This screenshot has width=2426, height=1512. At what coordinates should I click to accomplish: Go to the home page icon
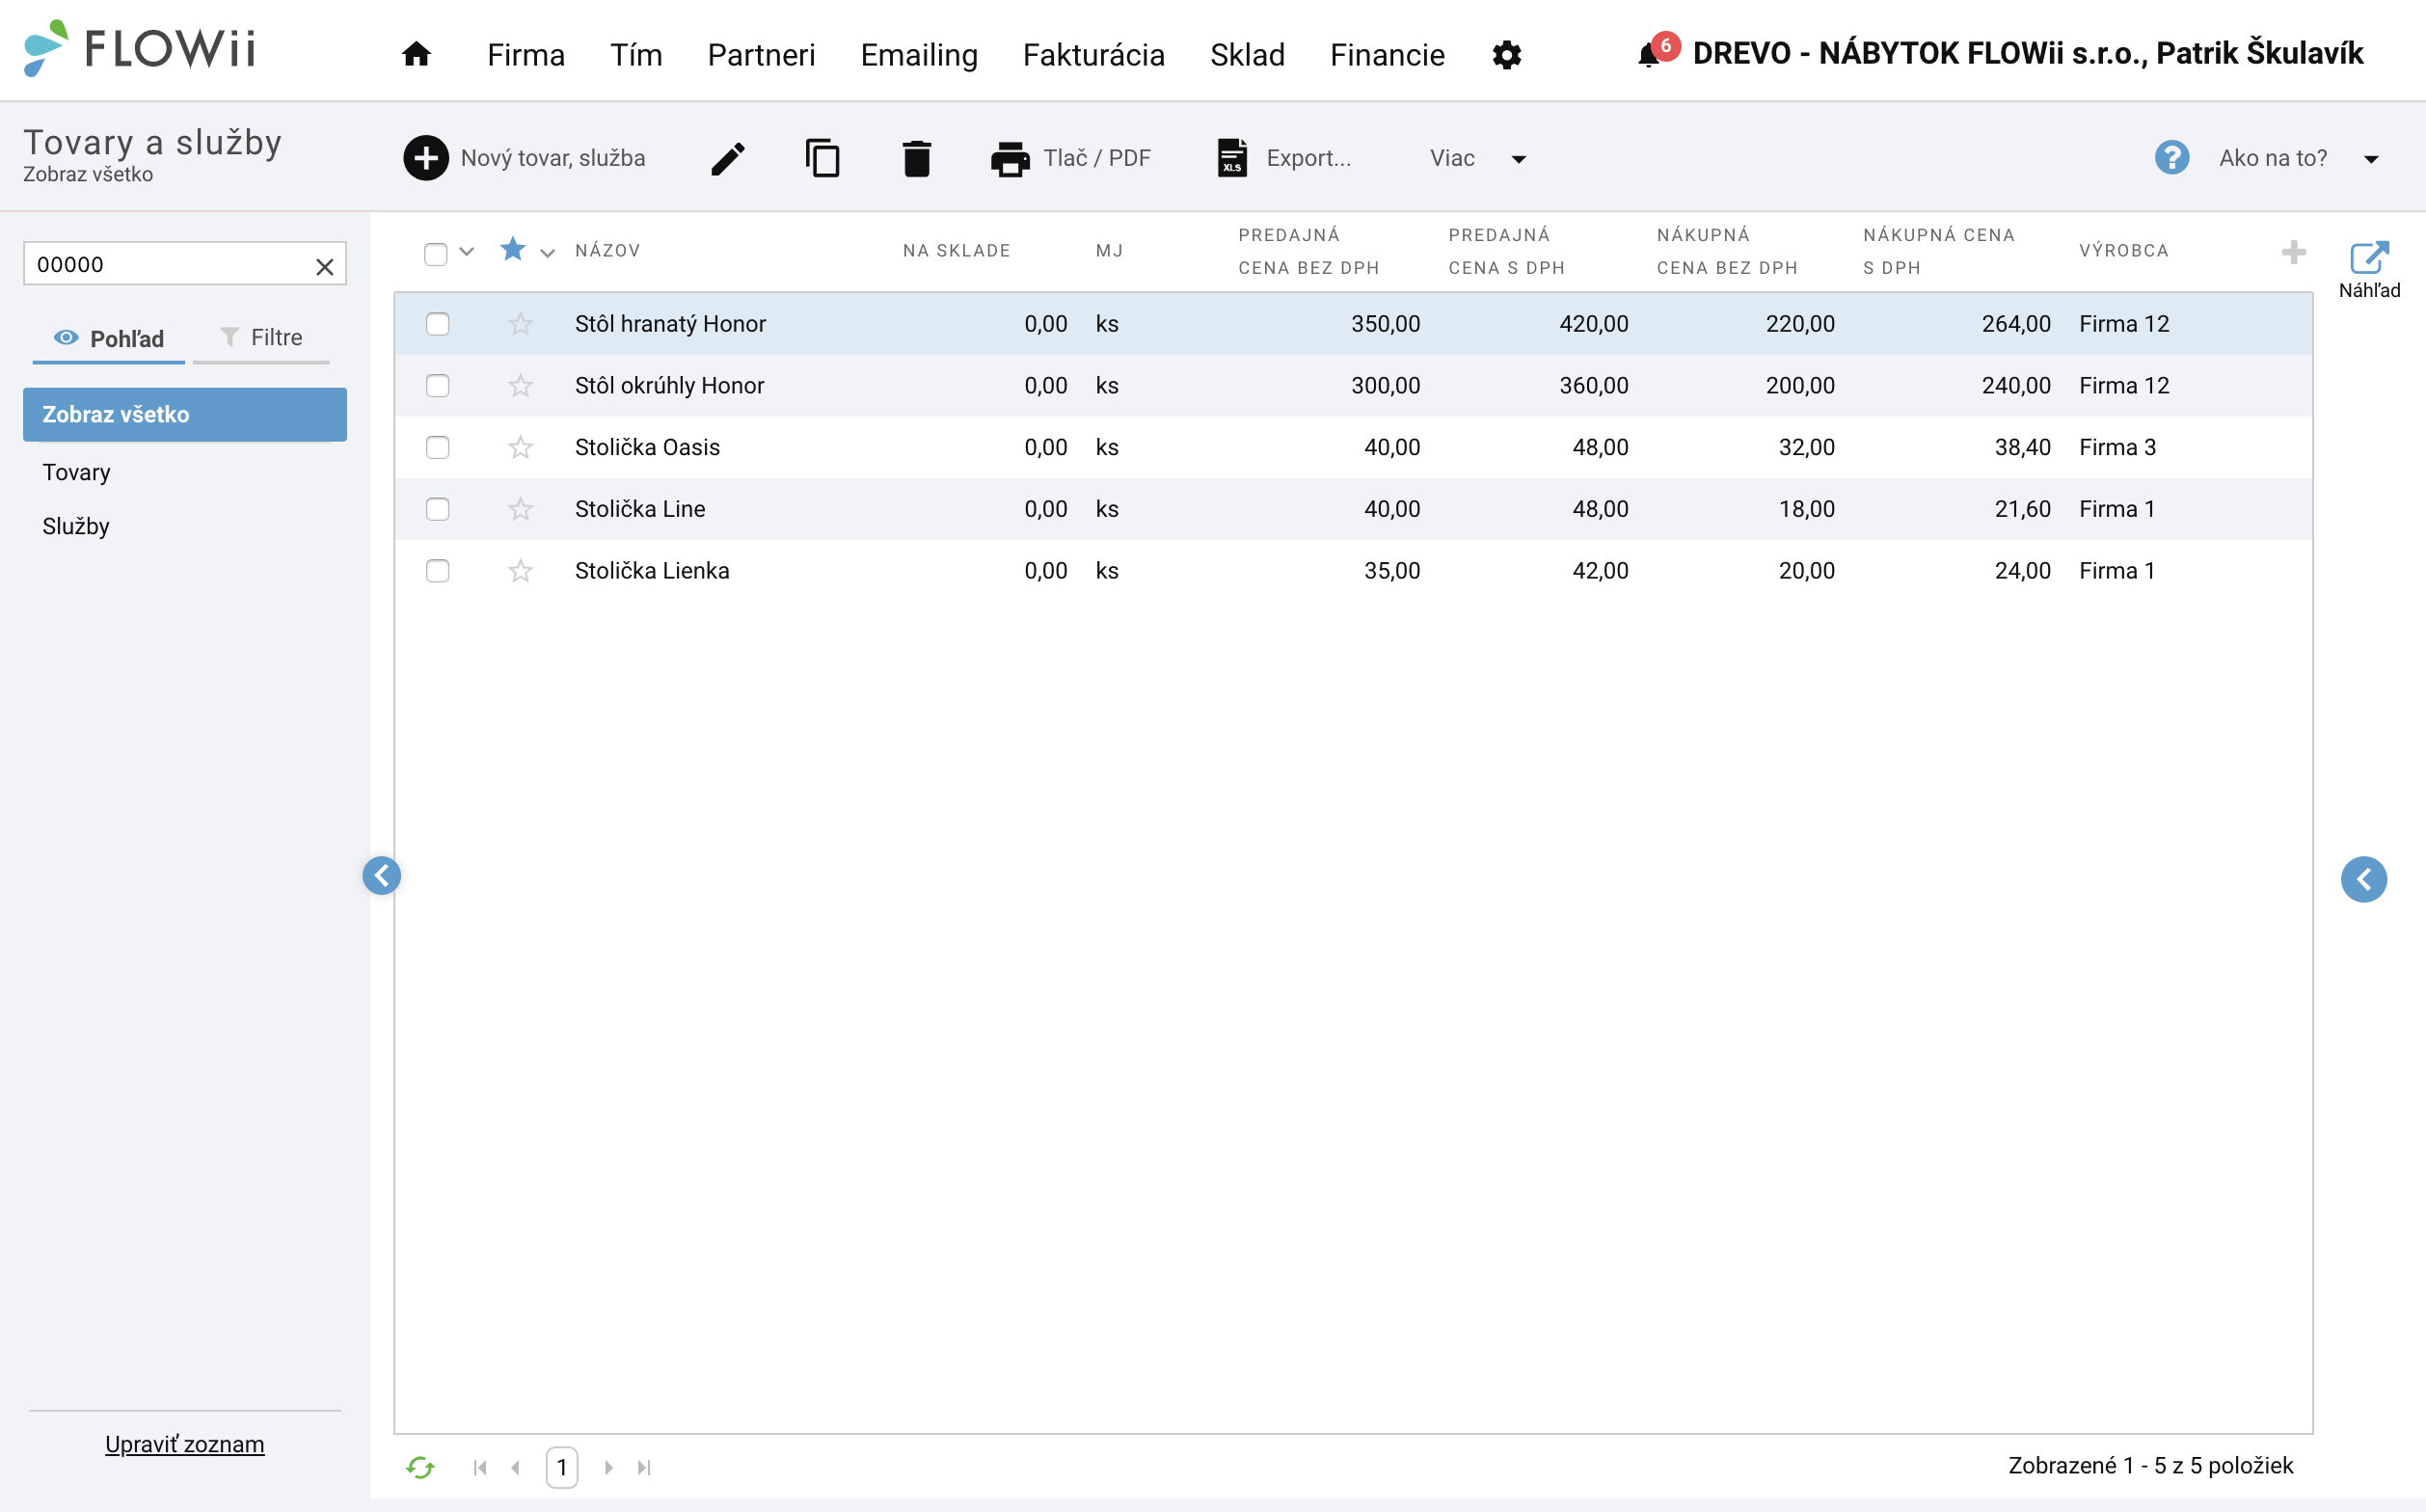tap(416, 54)
